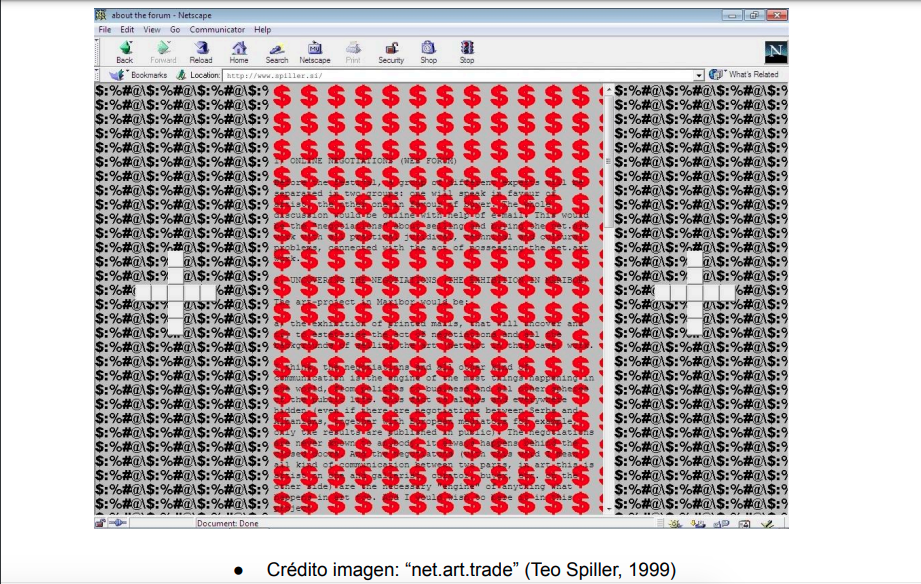Click the Netscape N logo
Image resolution: width=921 pixels, height=584 pixels.
pyautogui.click(x=775, y=53)
